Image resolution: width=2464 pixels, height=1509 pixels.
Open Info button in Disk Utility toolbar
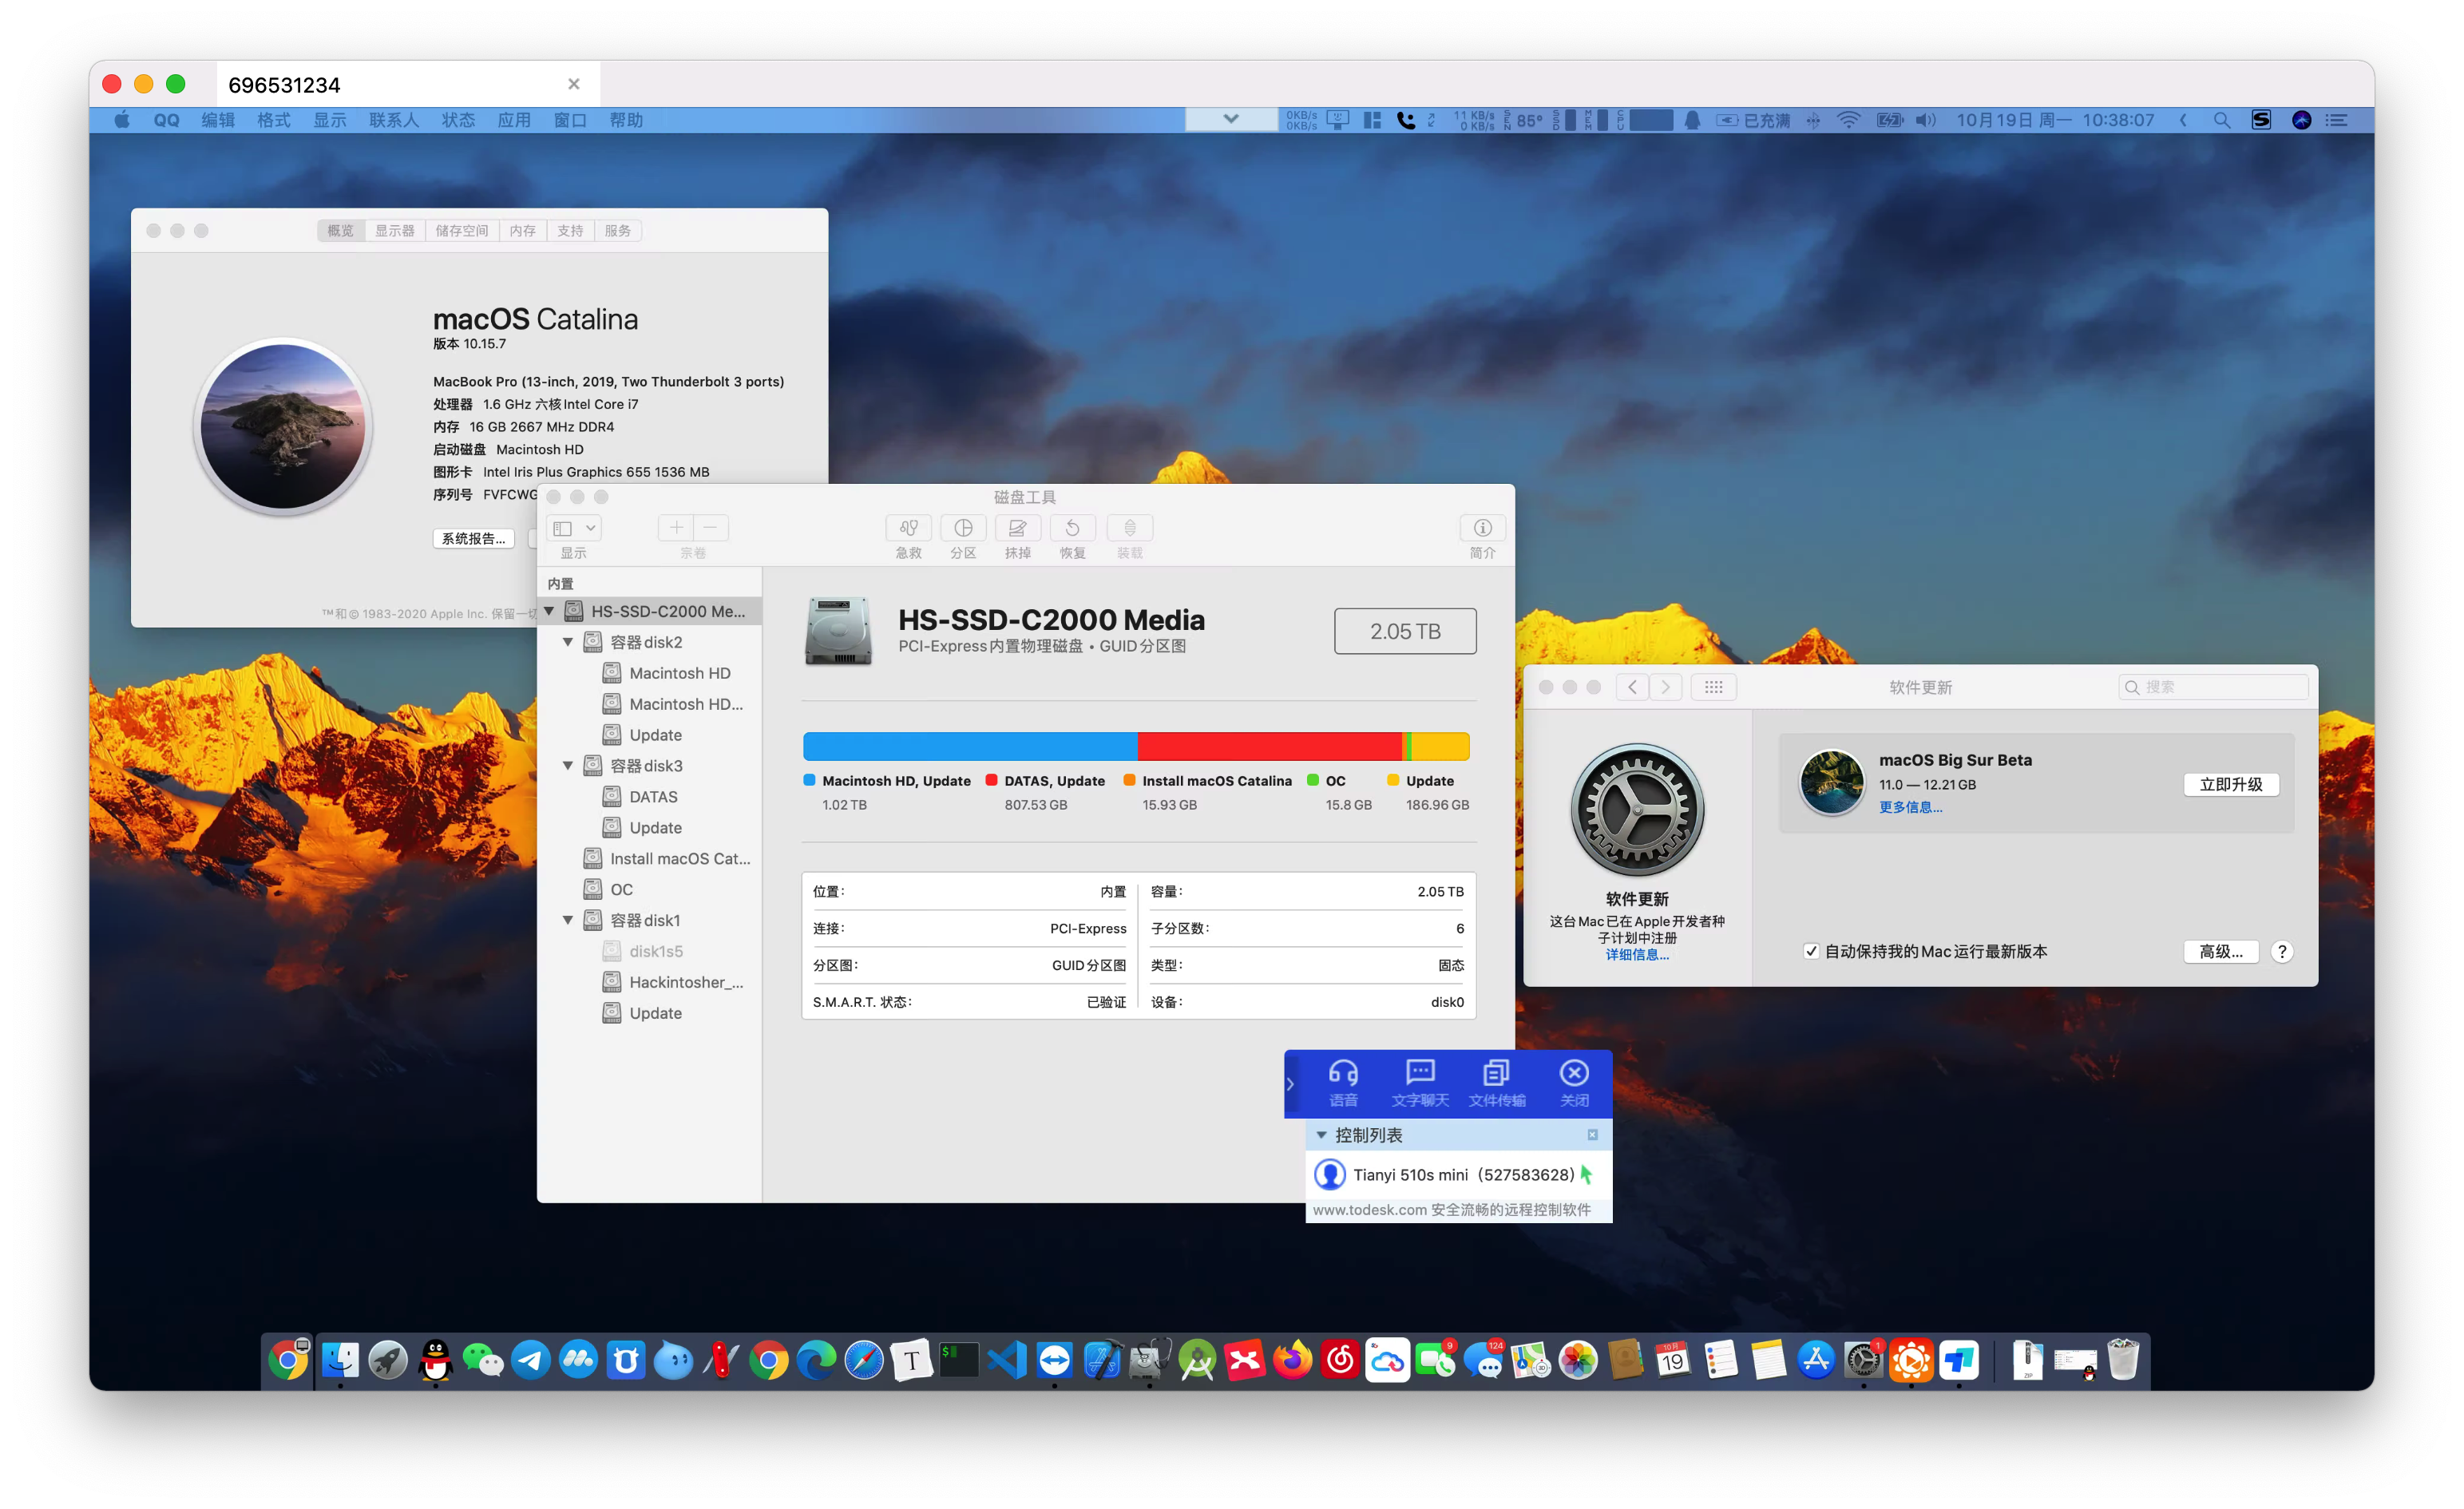1483,528
